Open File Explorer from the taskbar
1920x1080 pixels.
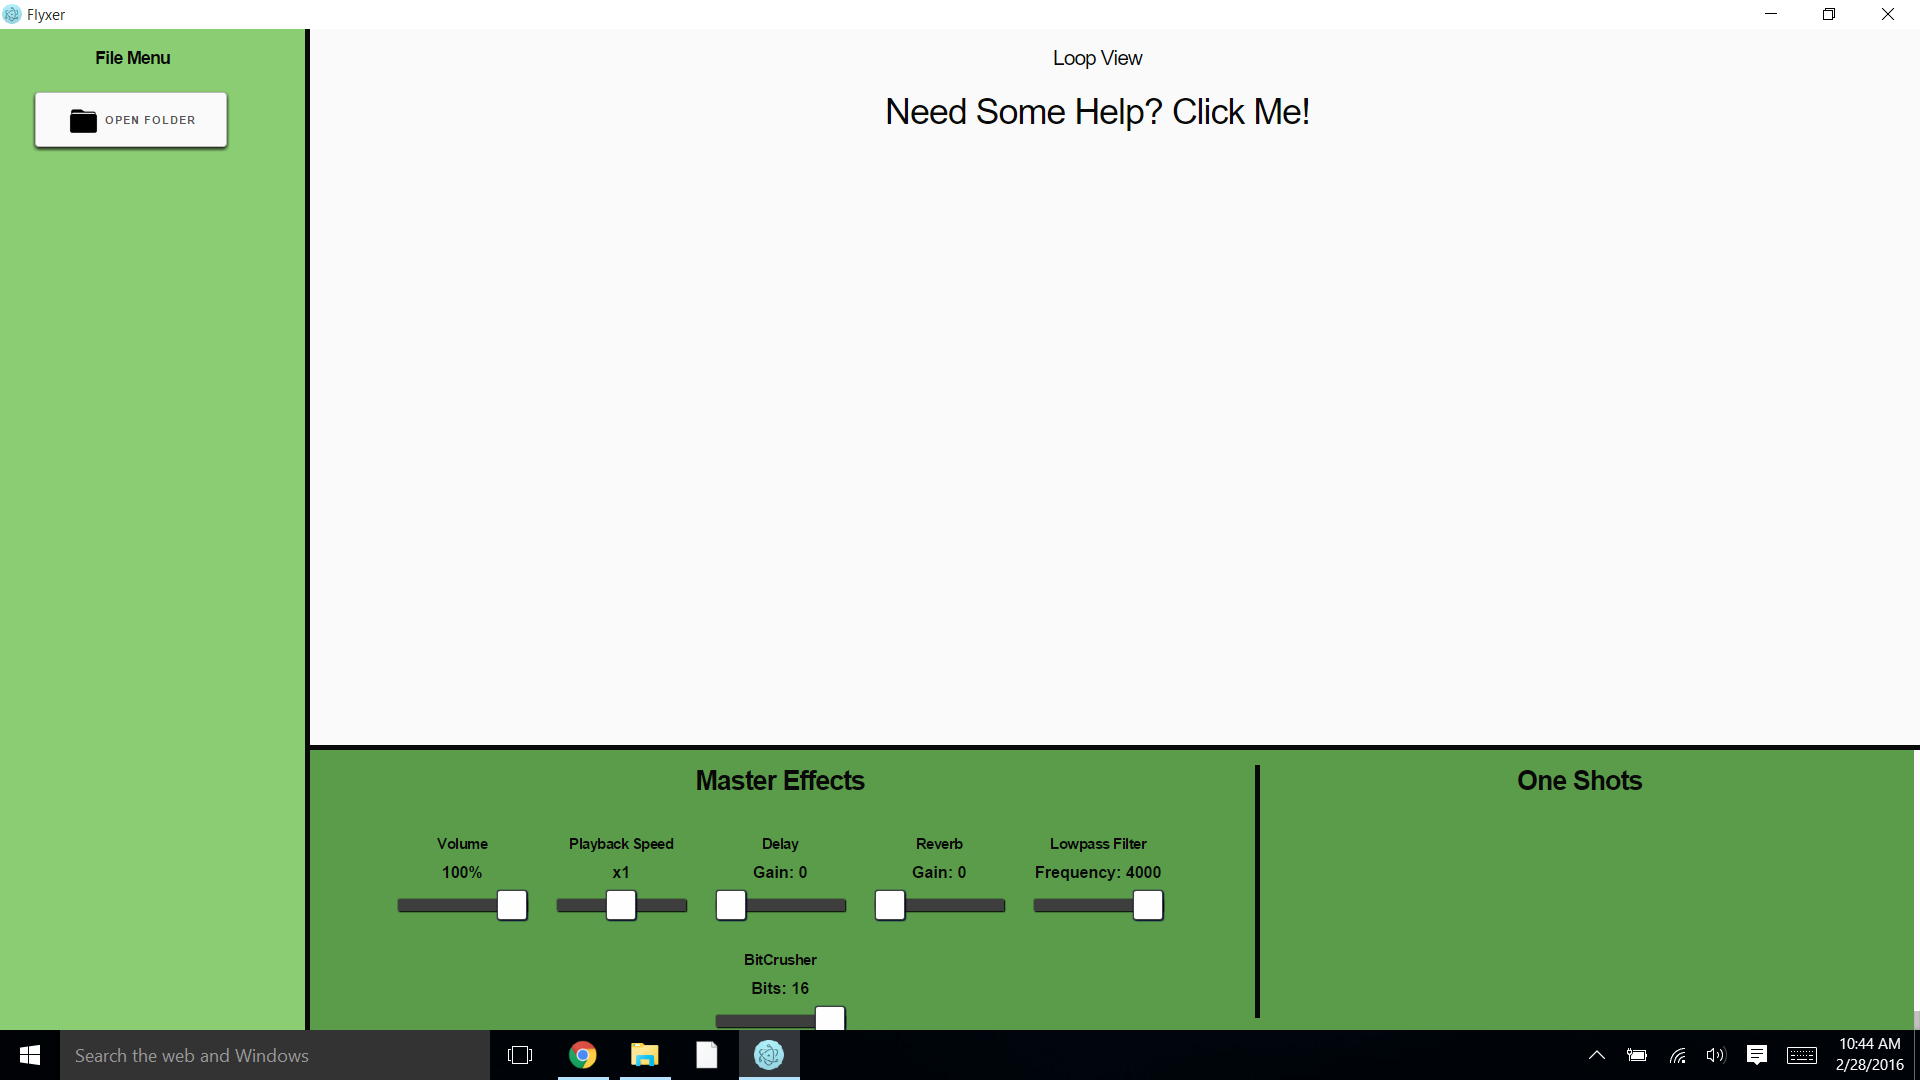point(645,1055)
